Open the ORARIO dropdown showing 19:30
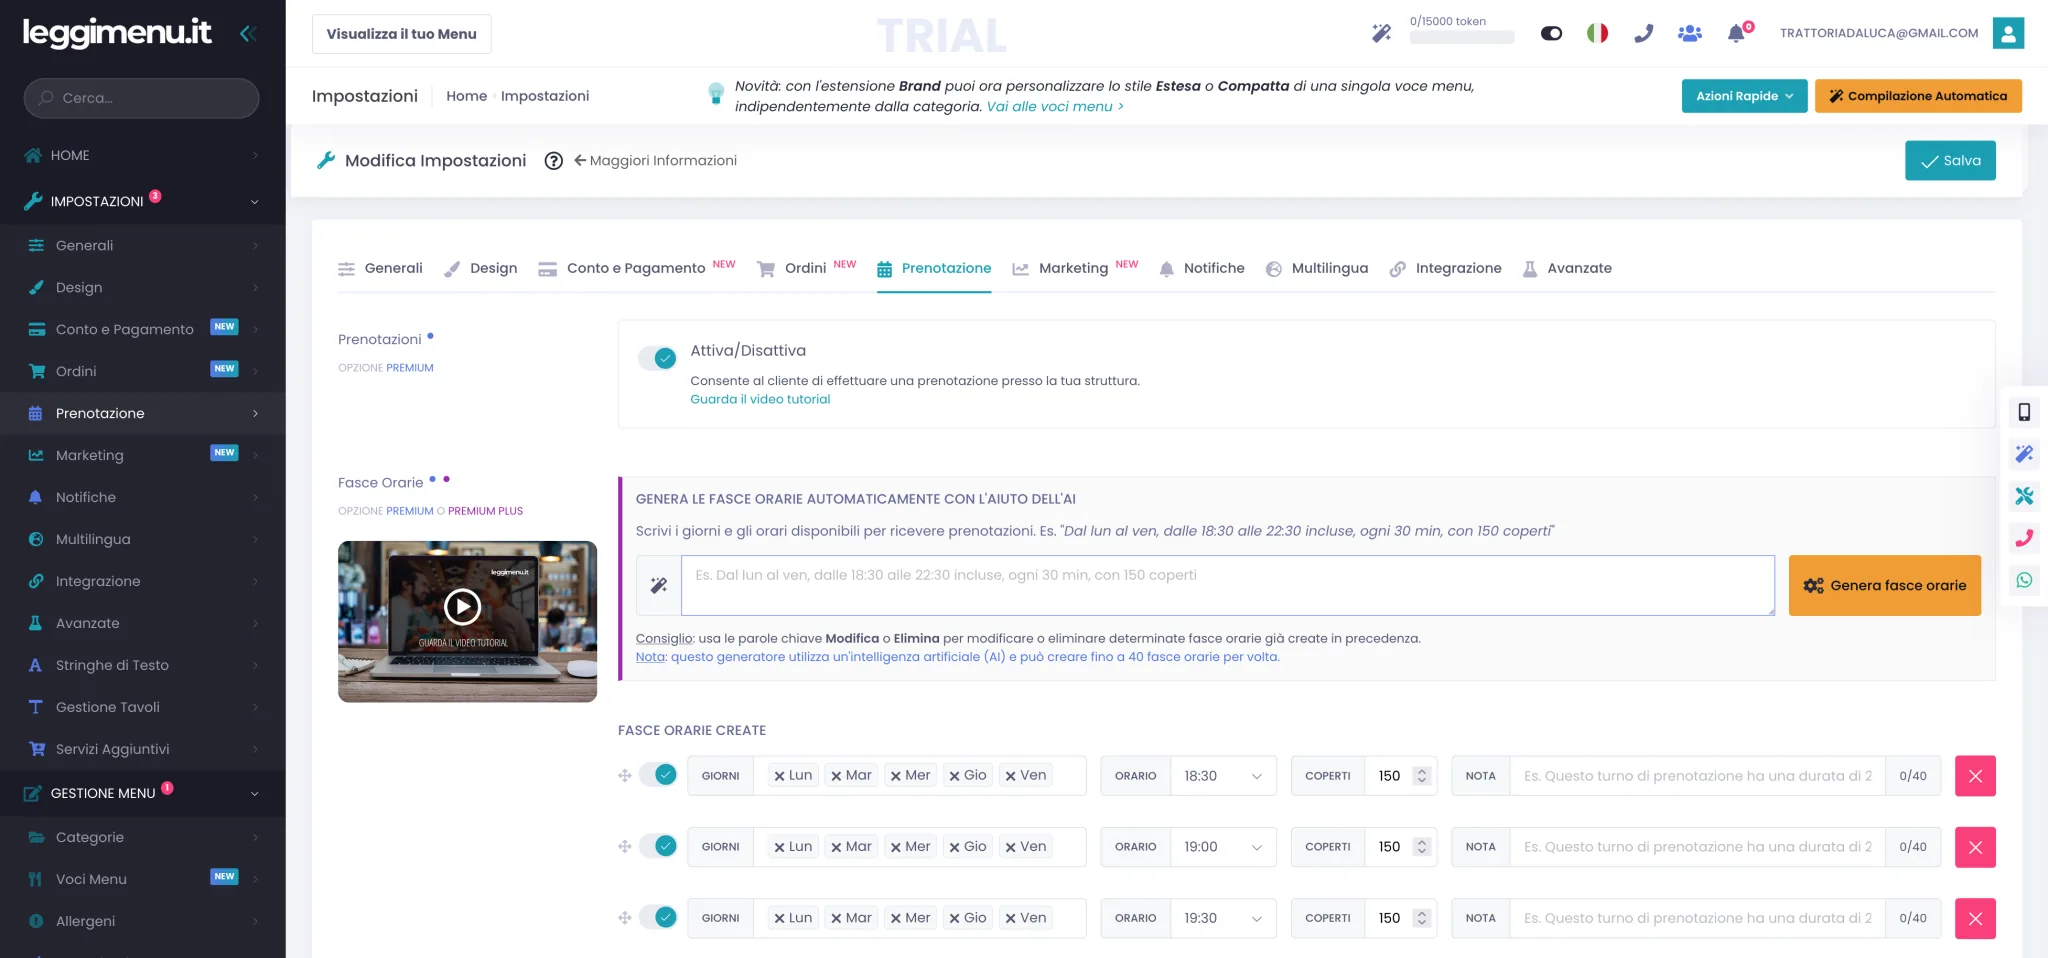Image resolution: width=2048 pixels, height=958 pixels. (x=1223, y=918)
